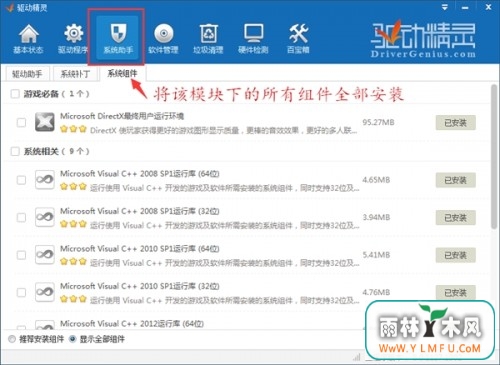The height and width of the screenshot is (365, 500).
Task: Open the 垃圾清理 recycle bin icon
Action: (x=208, y=38)
